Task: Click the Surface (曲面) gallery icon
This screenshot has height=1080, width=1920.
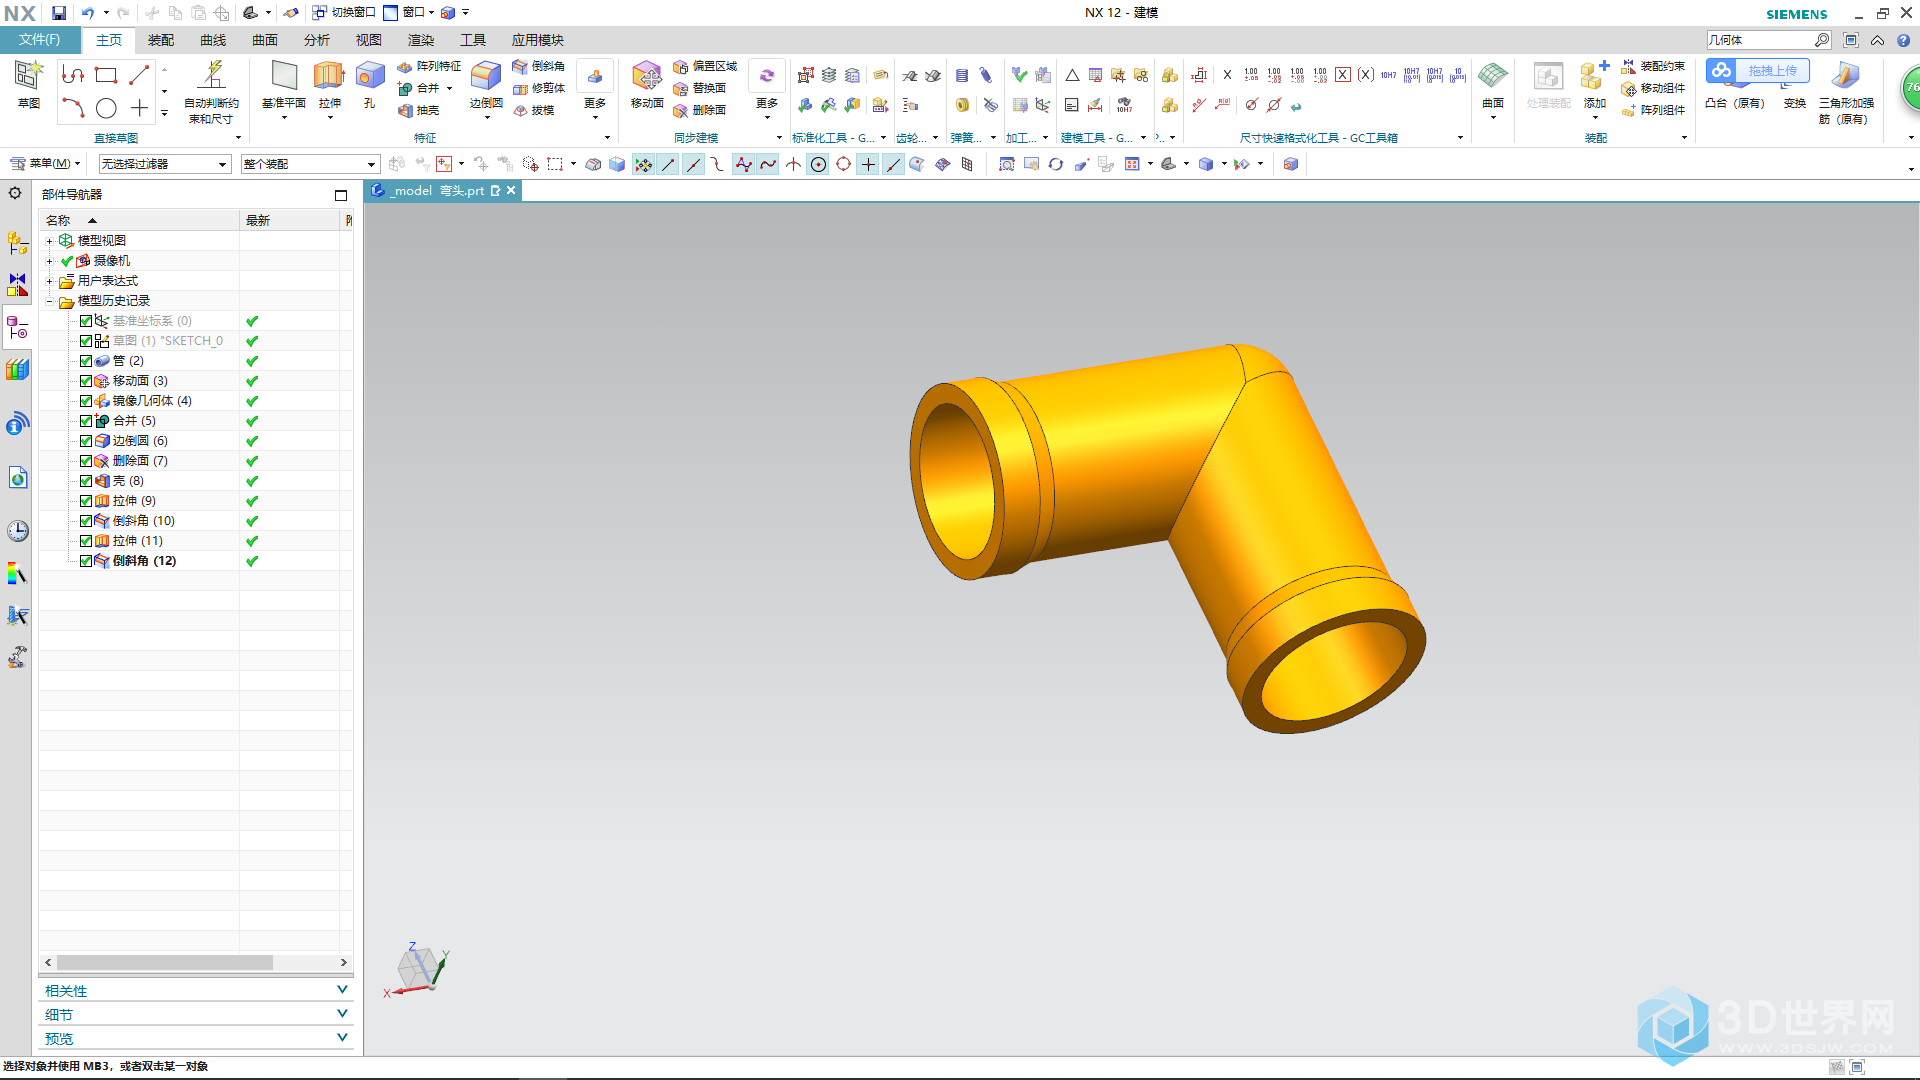Action: point(1493,76)
